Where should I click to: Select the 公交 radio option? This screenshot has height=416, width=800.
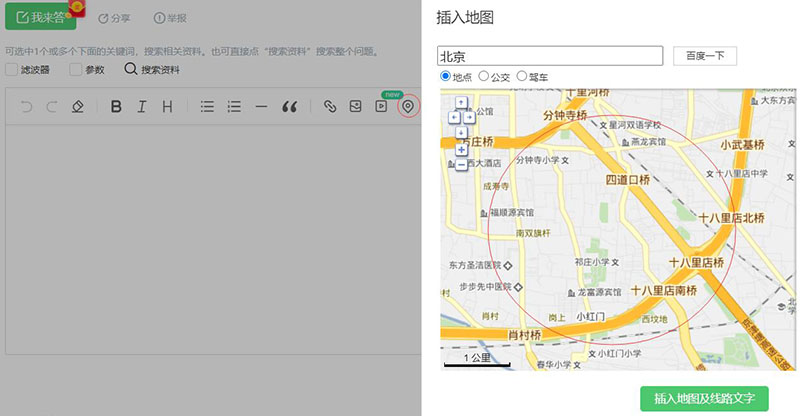pyautogui.click(x=484, y=76)
